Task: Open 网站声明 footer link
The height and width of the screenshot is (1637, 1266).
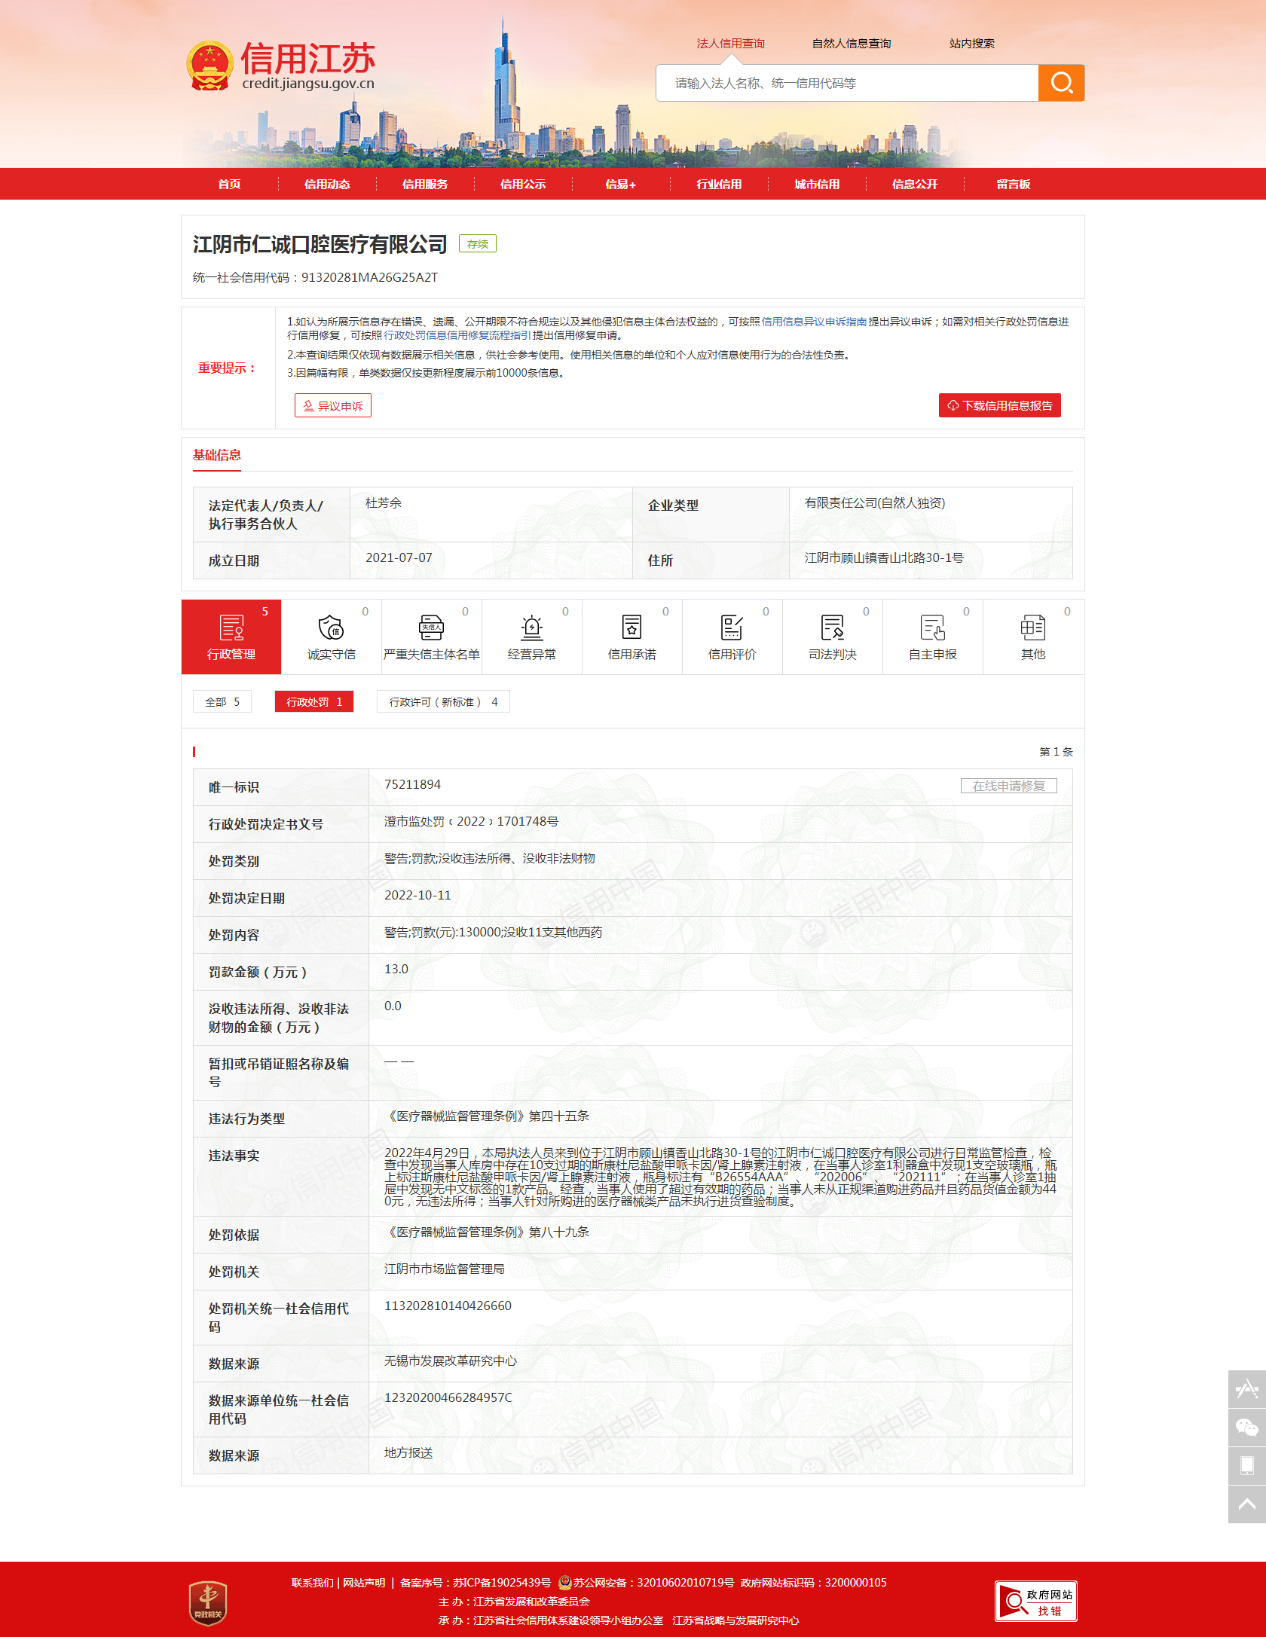Action: (x=364, y=1583)
